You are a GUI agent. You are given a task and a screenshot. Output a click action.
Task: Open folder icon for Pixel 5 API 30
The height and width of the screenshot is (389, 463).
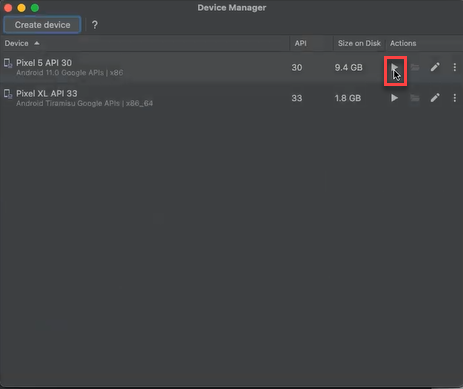pos(415,67)
